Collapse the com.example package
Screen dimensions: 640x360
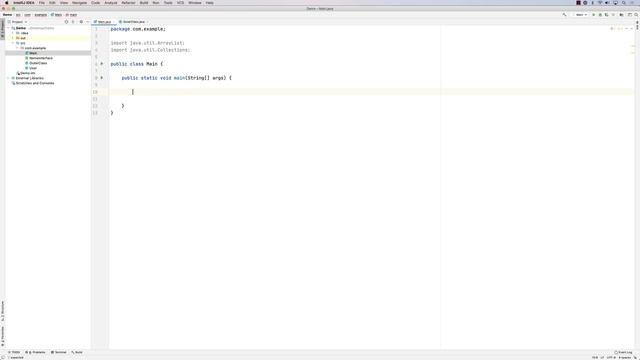pos(17,48)
